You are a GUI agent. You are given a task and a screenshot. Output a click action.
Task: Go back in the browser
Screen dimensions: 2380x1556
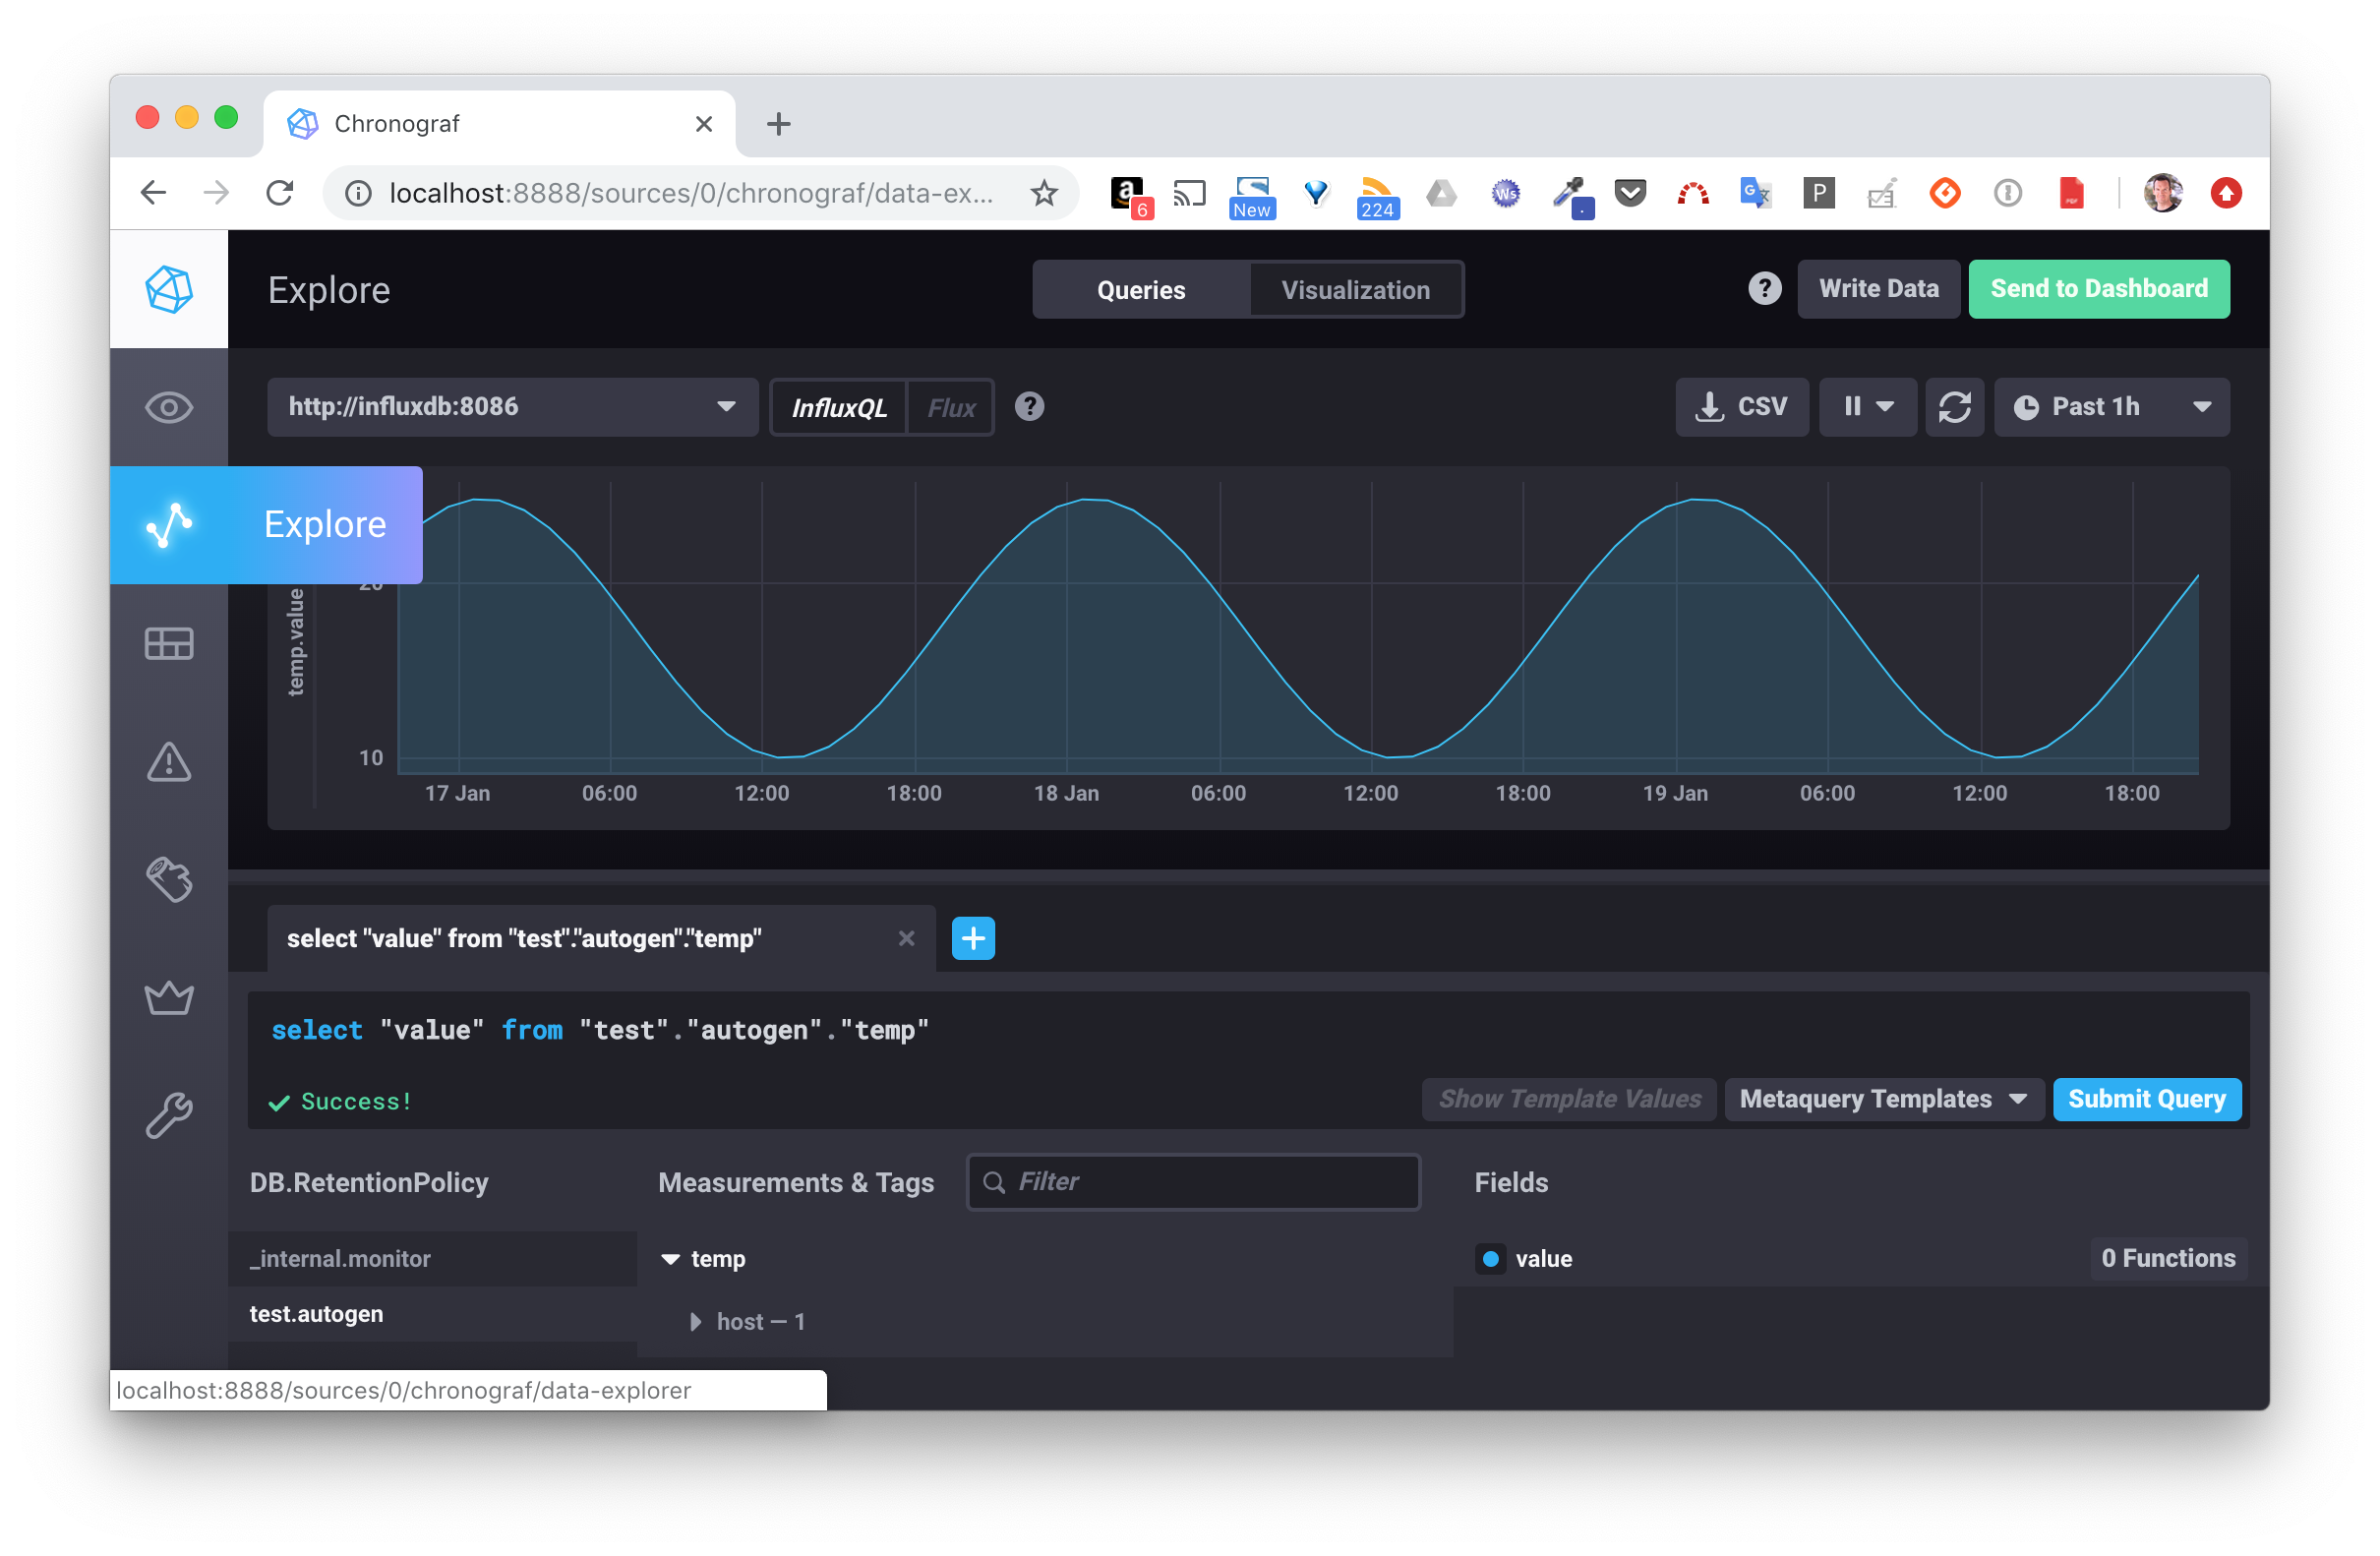coord(153,193)
